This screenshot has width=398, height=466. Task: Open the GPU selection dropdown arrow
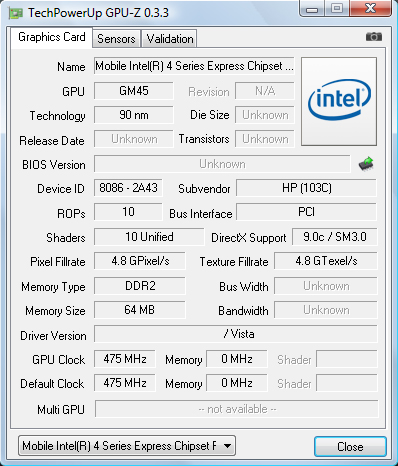click(x=227, y=446)
